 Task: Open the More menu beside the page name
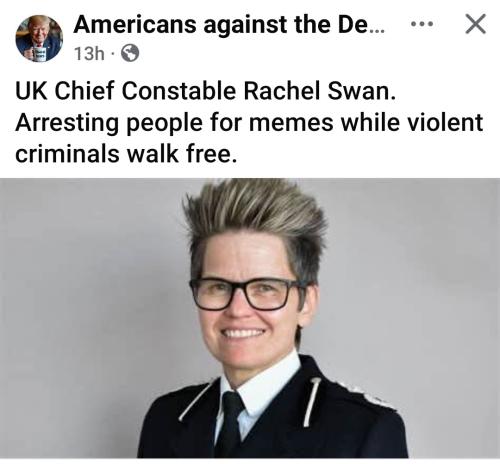pyautogui.click(x=422, y=24)
